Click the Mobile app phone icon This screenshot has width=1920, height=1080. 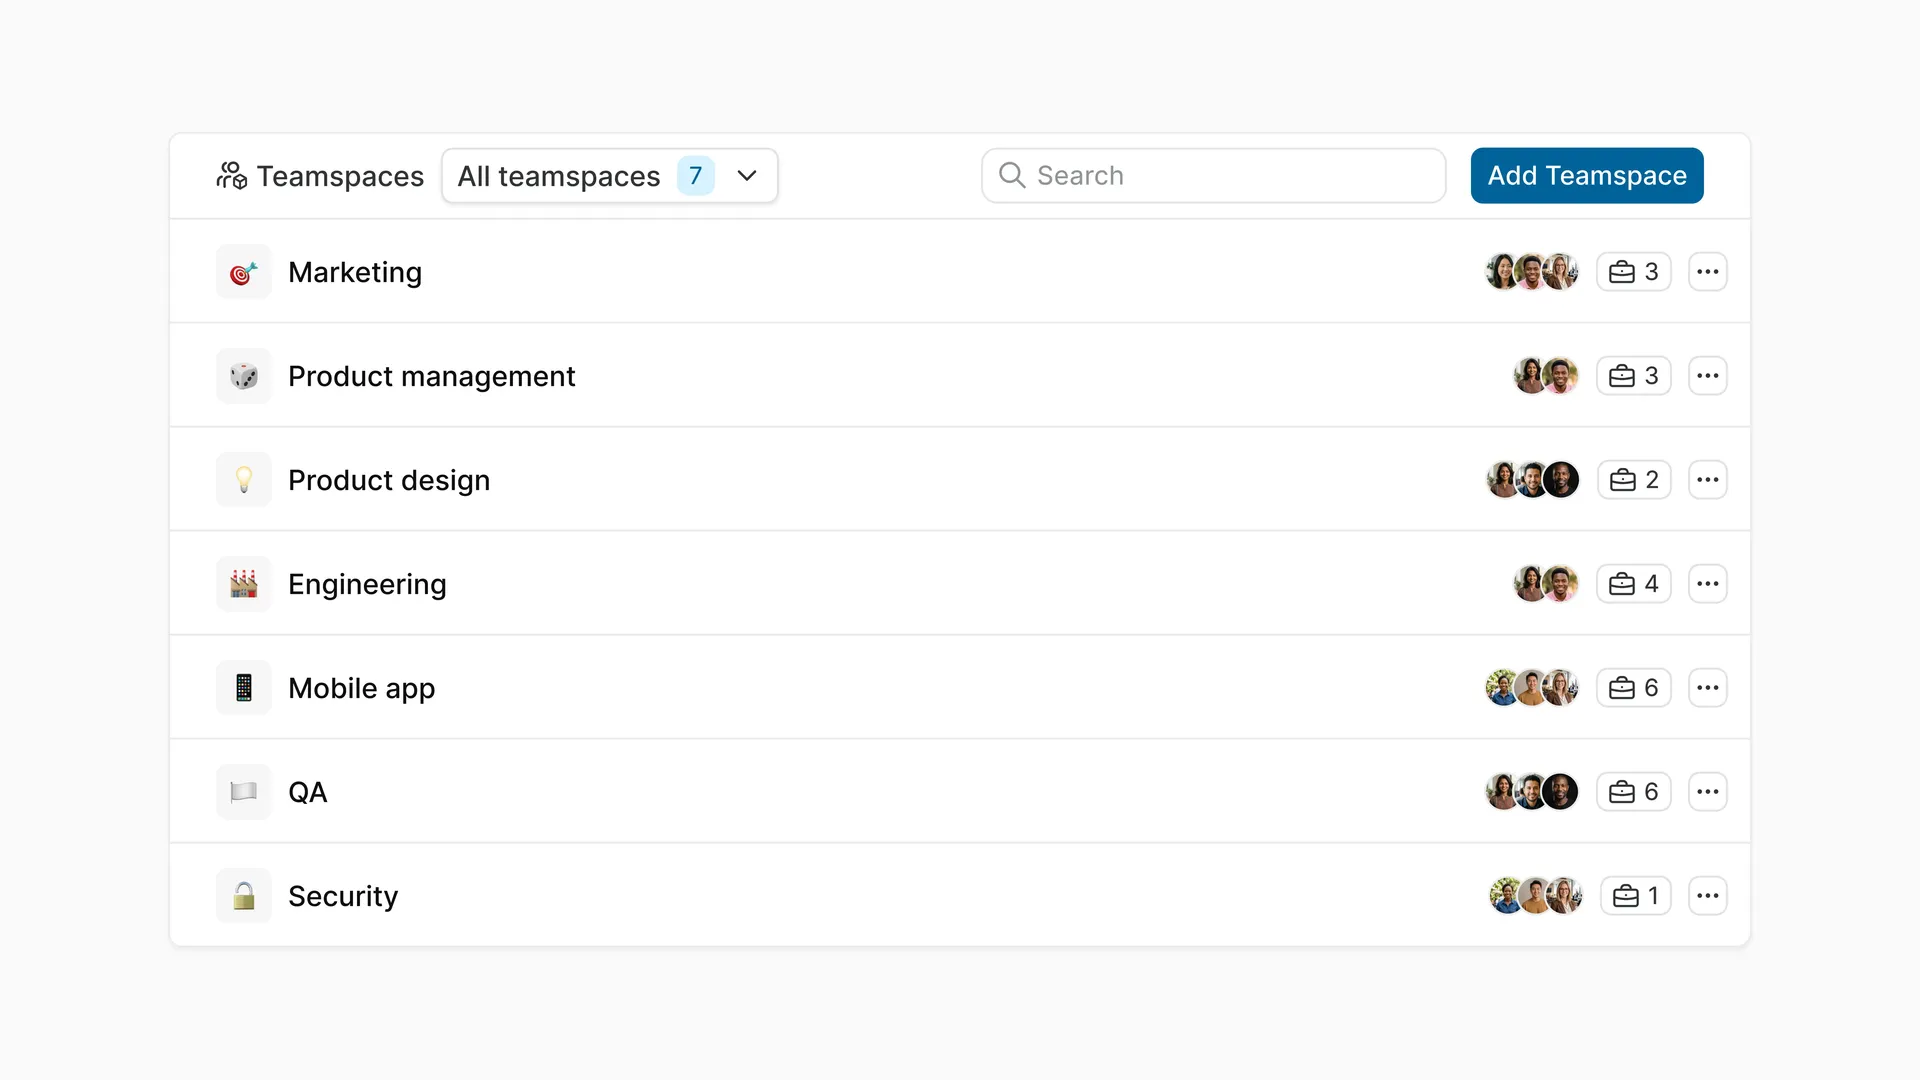[x=244, y=688]
